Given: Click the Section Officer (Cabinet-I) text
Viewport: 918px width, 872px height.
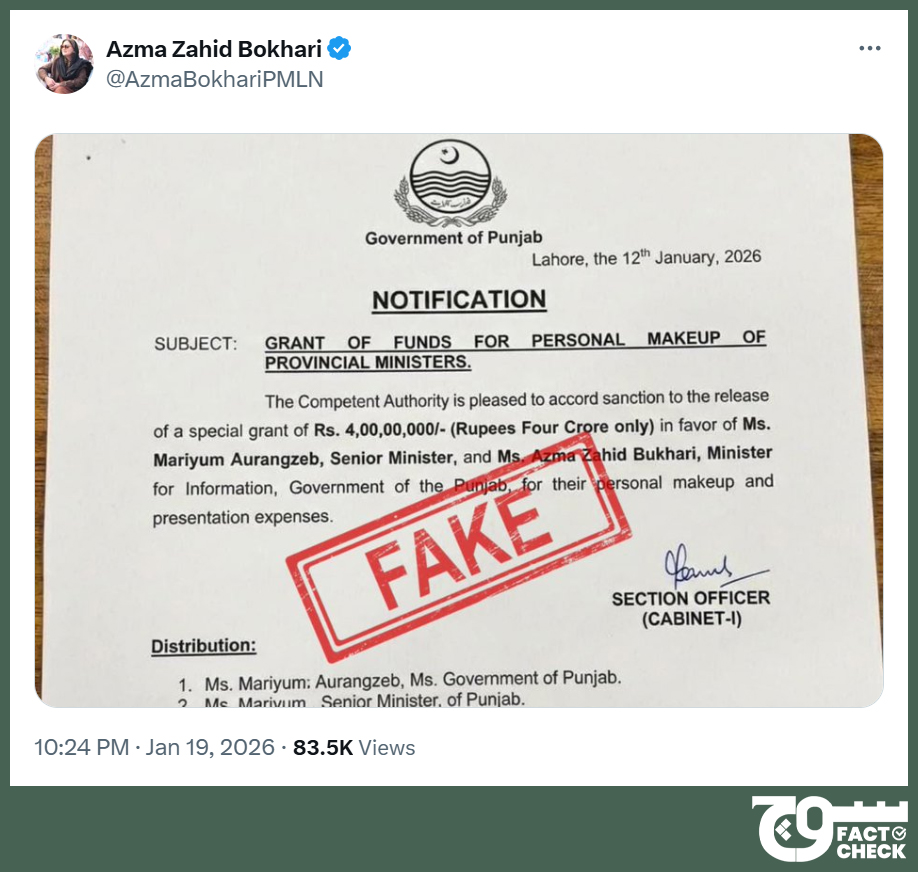Looking at the screenshot, I should coord(691,608).
